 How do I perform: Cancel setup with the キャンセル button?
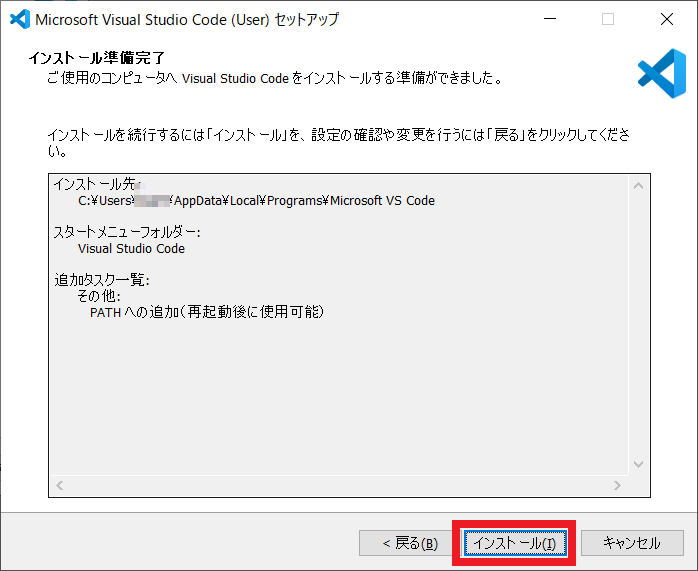(632, 543)
